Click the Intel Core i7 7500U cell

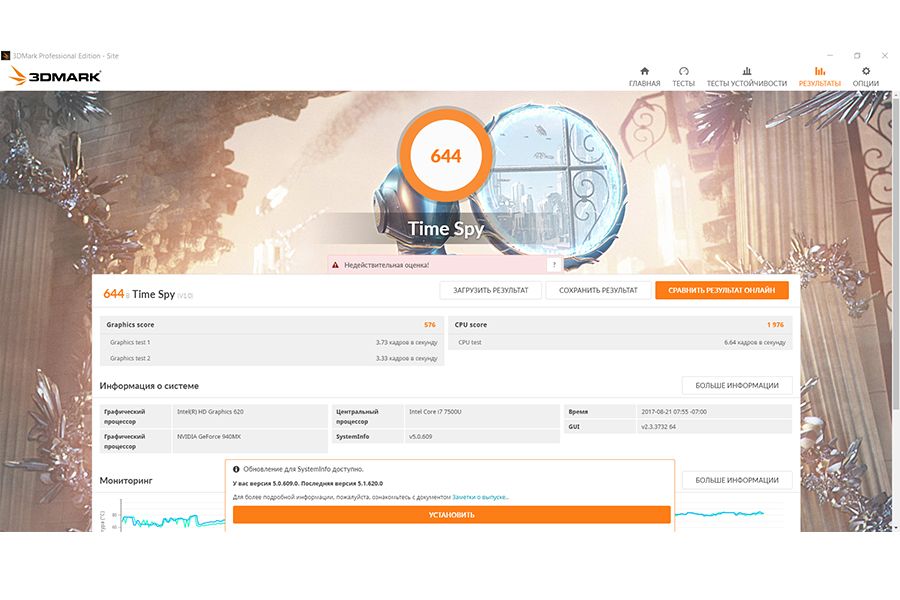click(x=482, y=416)
